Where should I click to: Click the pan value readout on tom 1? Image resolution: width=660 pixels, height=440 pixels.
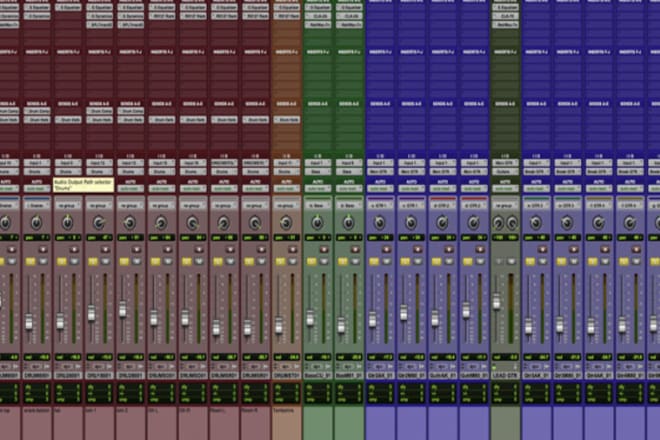(99, 238)
